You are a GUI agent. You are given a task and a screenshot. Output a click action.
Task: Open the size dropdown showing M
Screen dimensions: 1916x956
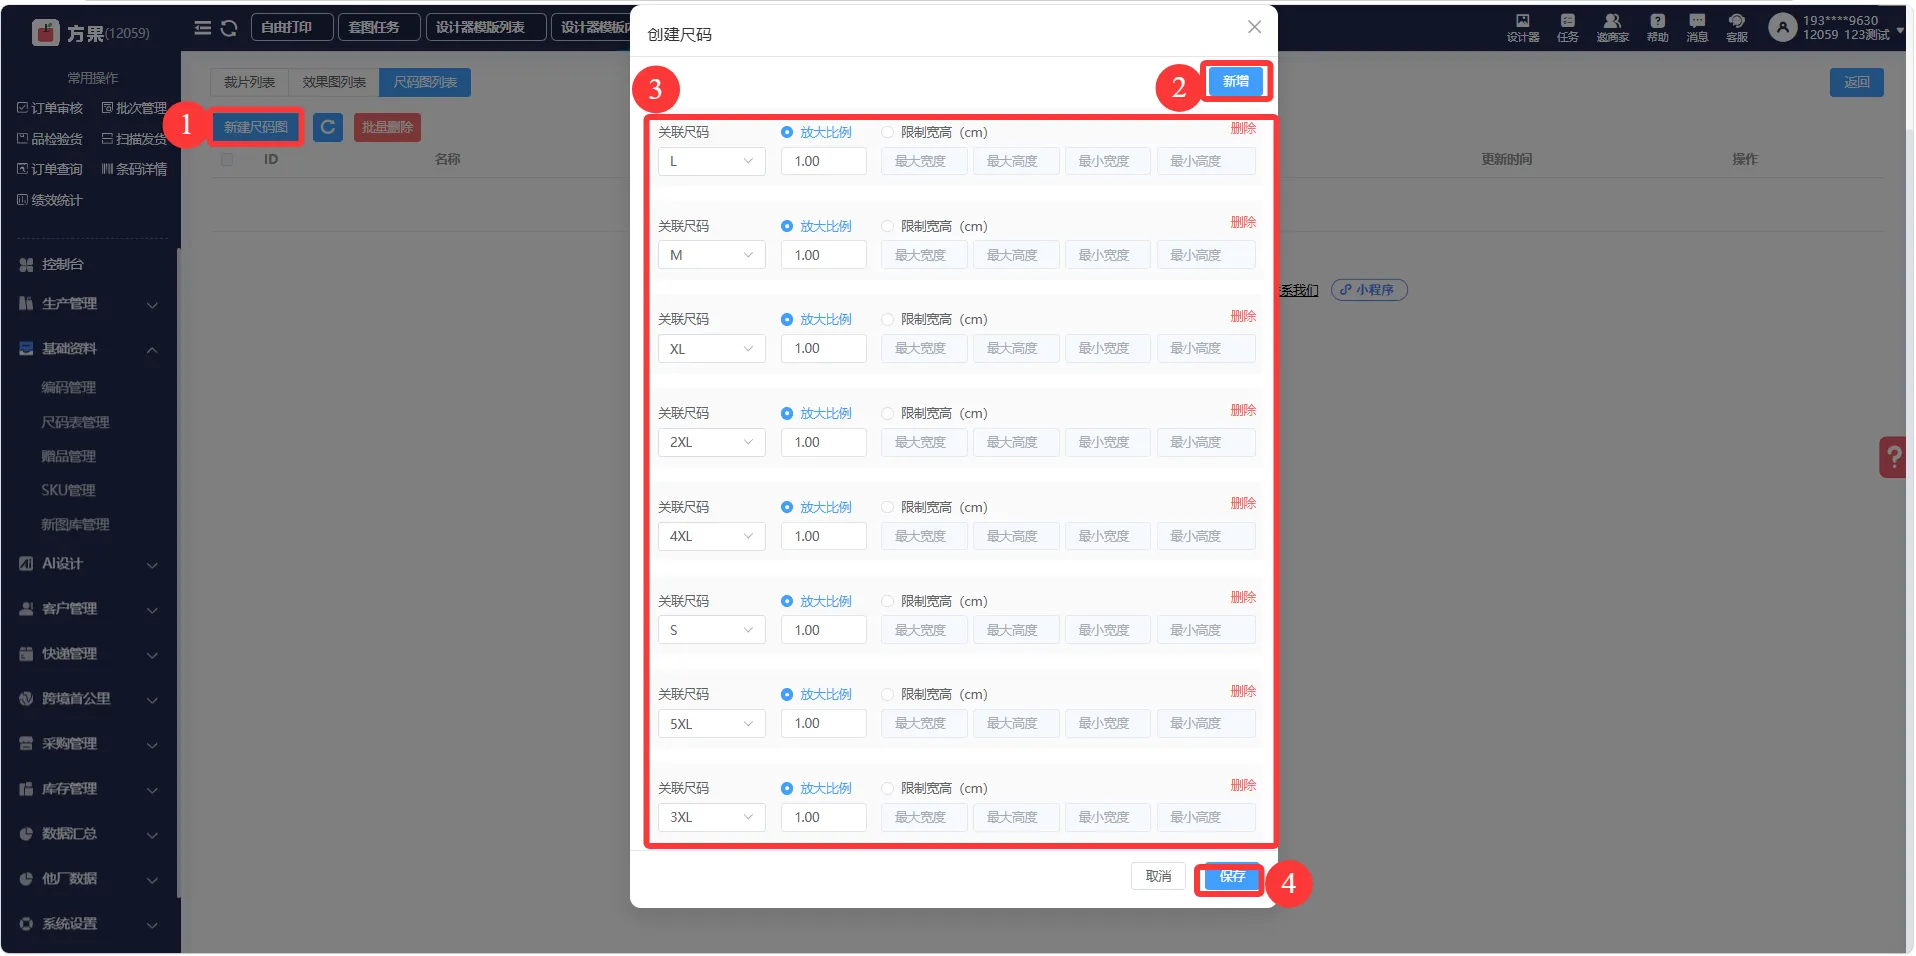point(711,255)
